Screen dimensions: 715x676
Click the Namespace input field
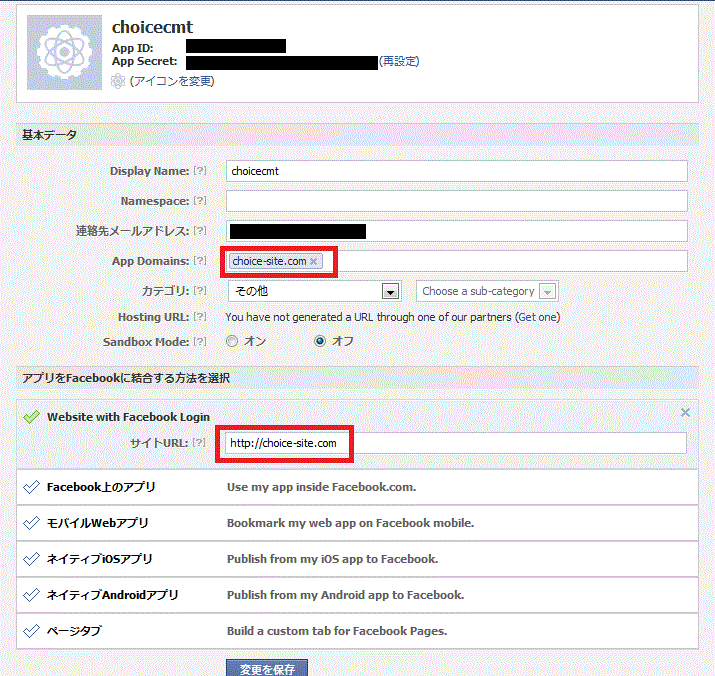coord(456,201)
